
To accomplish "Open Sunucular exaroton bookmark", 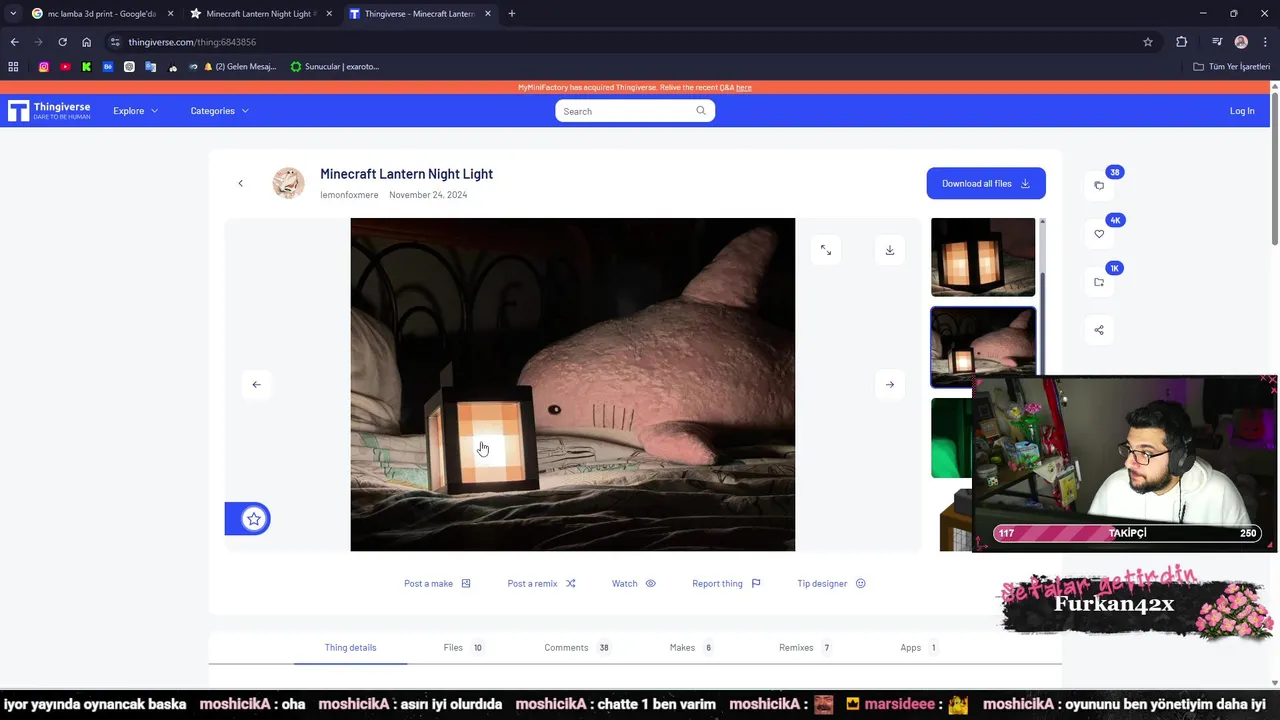I will (x=335, y=67).
